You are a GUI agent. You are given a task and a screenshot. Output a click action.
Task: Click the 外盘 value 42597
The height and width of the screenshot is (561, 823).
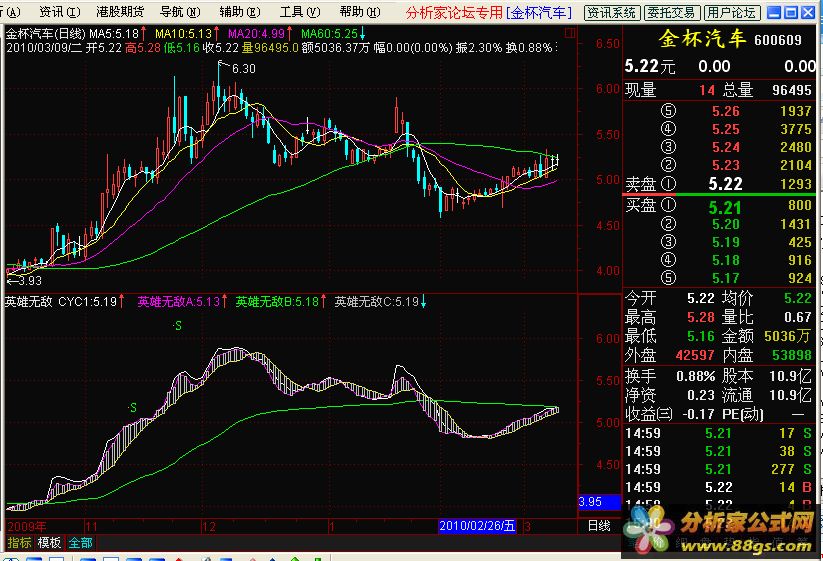pos(695,356)
